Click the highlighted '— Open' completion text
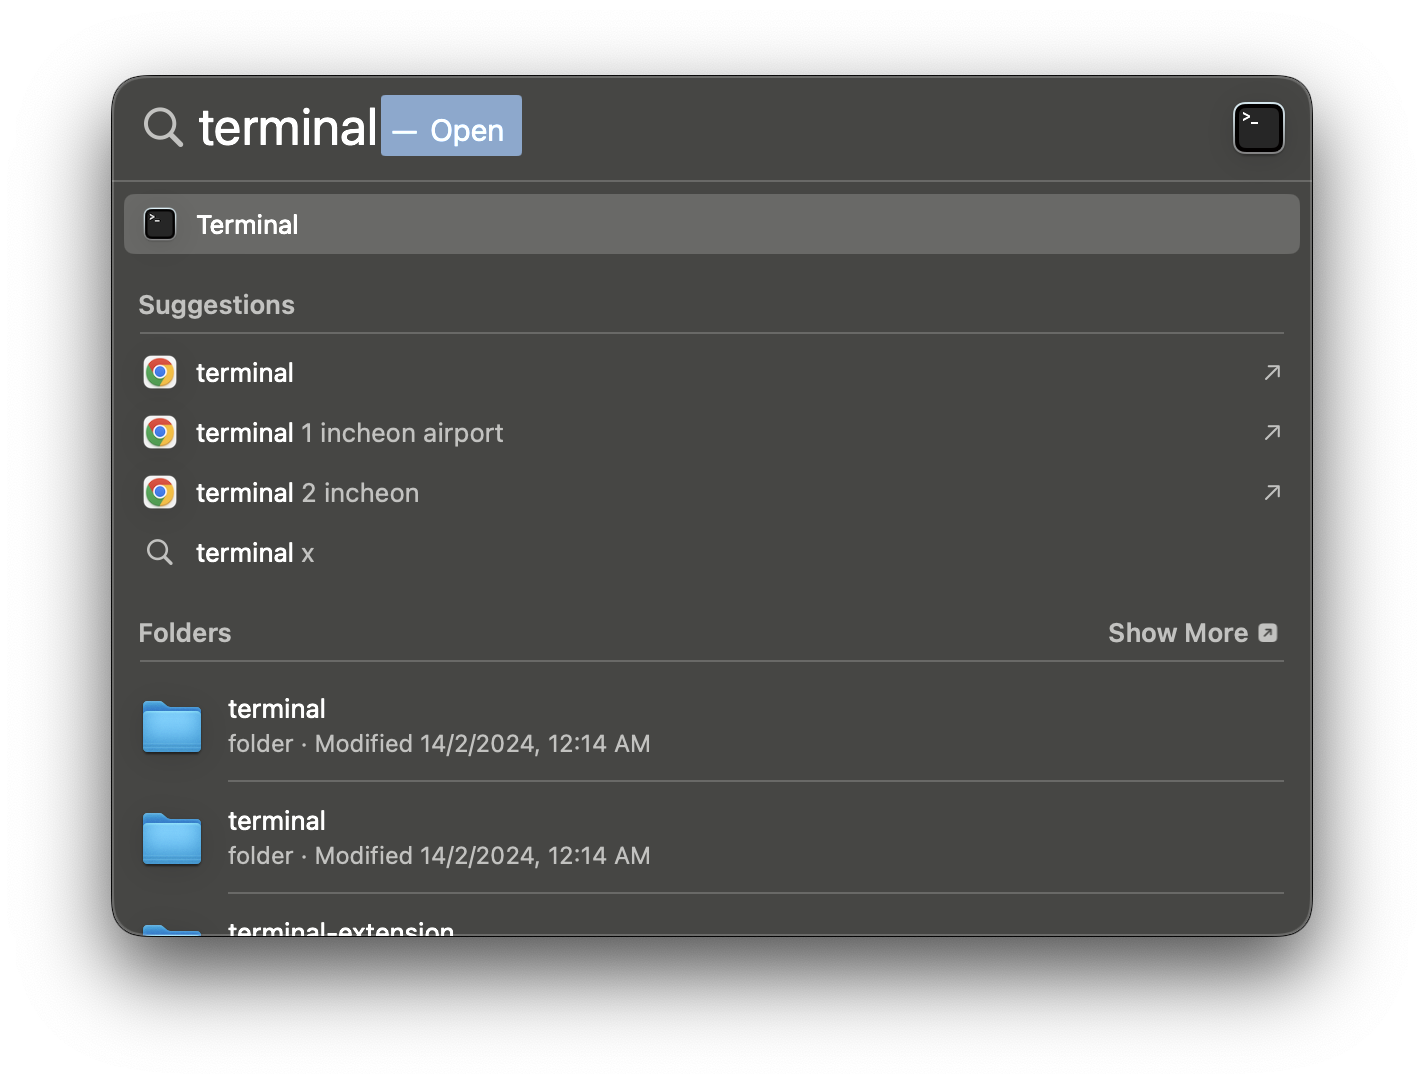Viewport: 1424px width, 1084px height. 451,126
